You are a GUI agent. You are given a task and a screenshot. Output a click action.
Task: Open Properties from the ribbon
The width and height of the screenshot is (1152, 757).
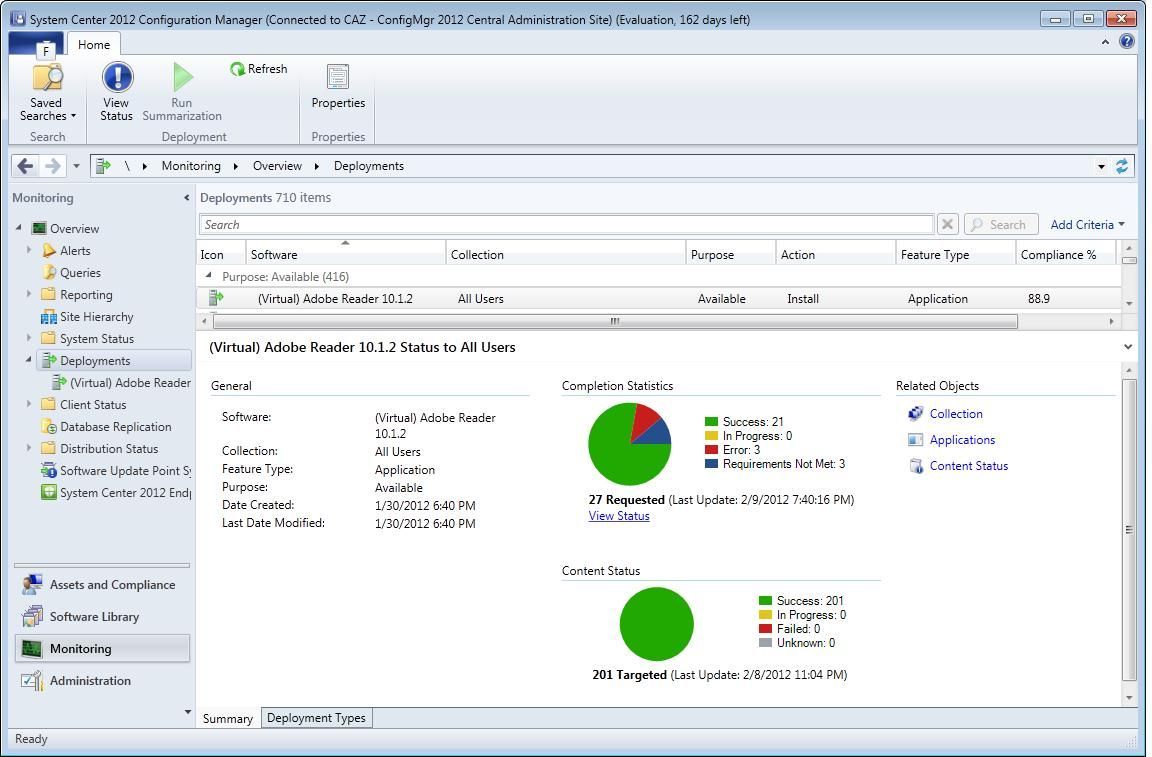(x=338, y=87)
